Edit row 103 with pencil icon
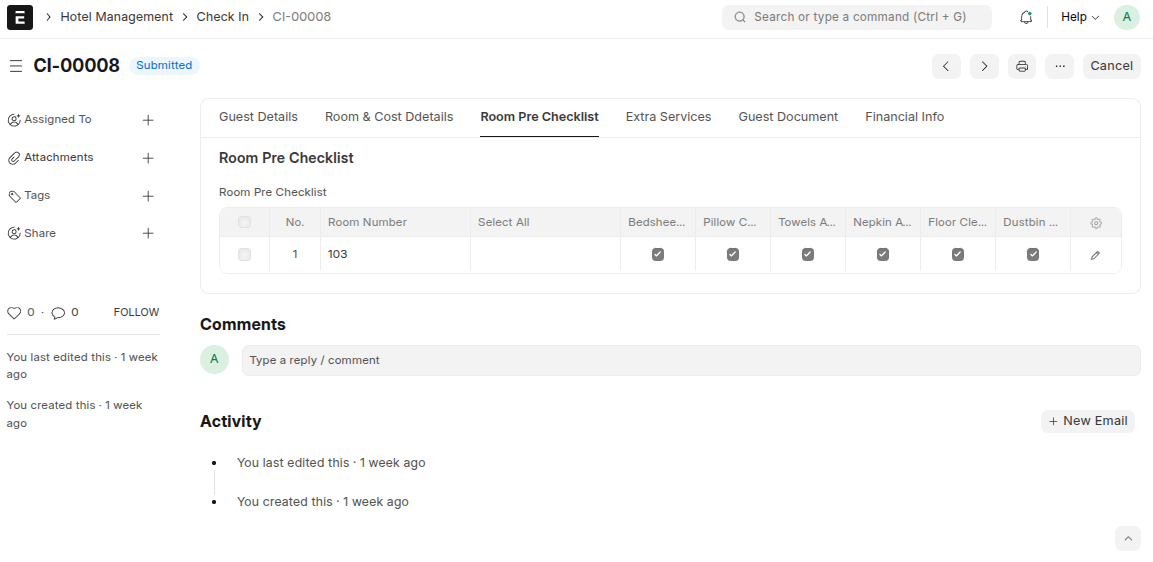This screenshot has width=1153, height=562. (1096, 255)
